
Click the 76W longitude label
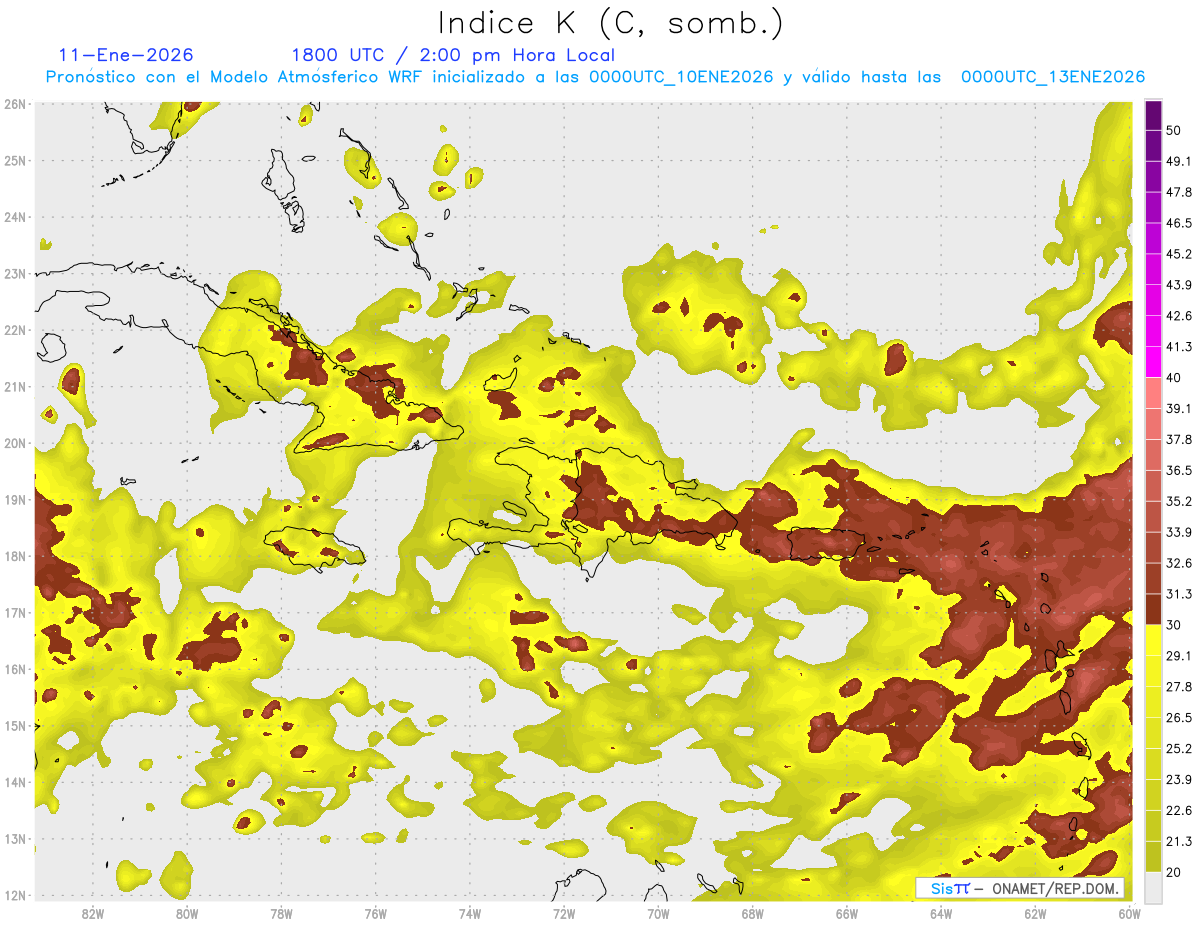pyautogui.click(x=375, y=914)
